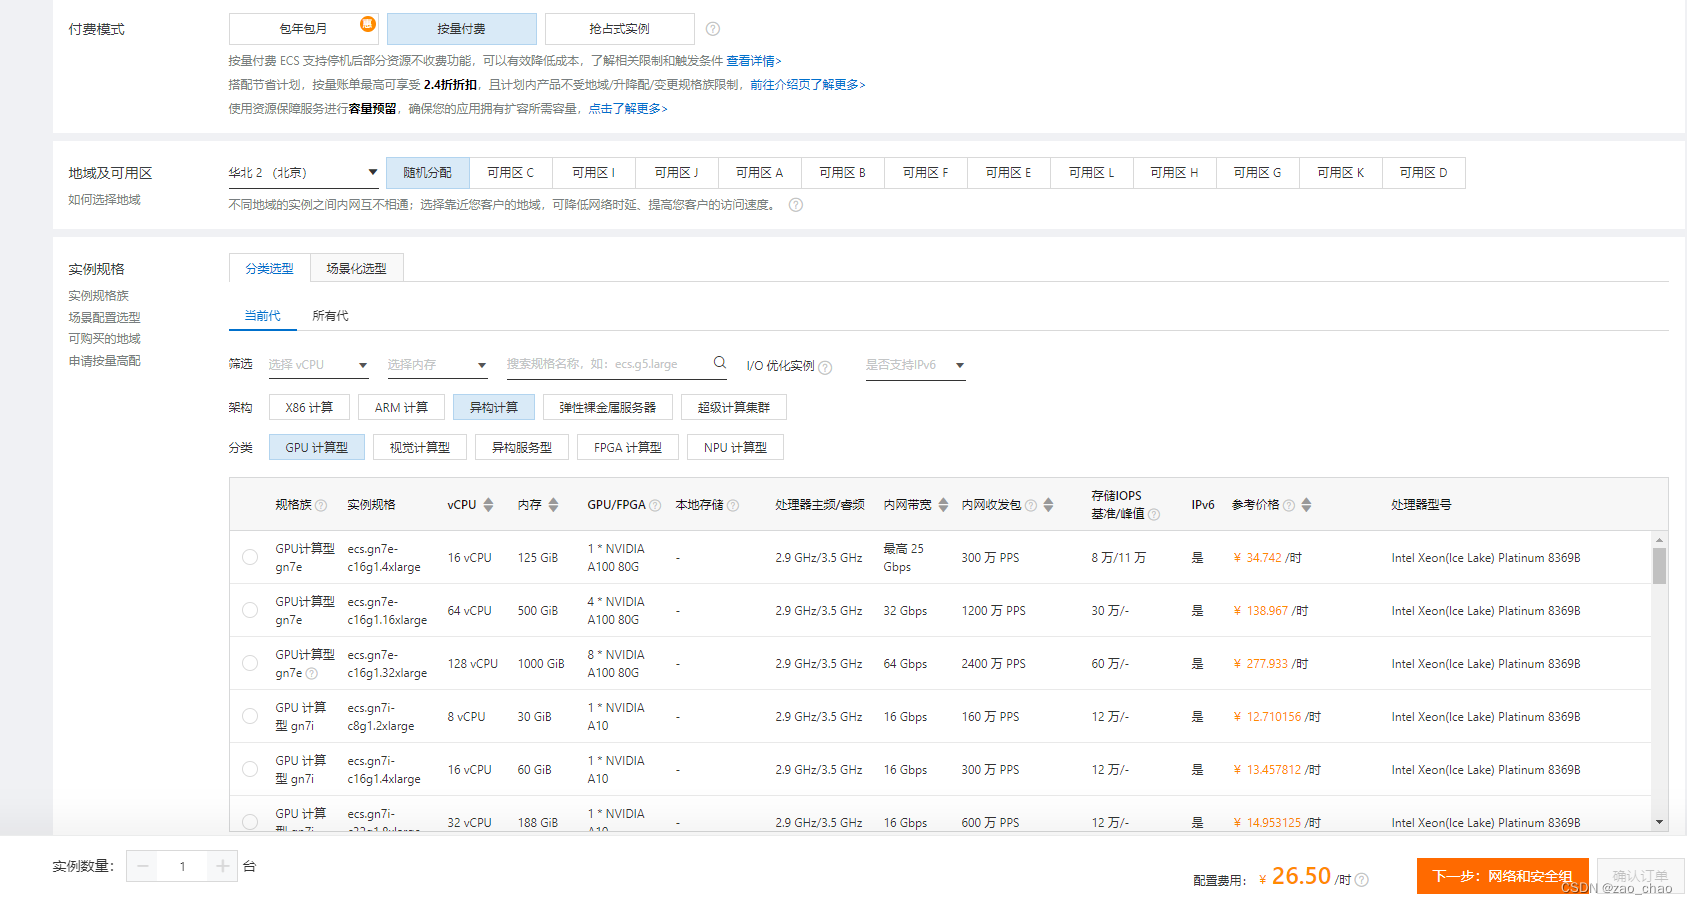The image size is (1687, 904).
Task: Select the ecs.gn7e-c16g1.16xlarge instance radio
Action: tap(250, 610)
